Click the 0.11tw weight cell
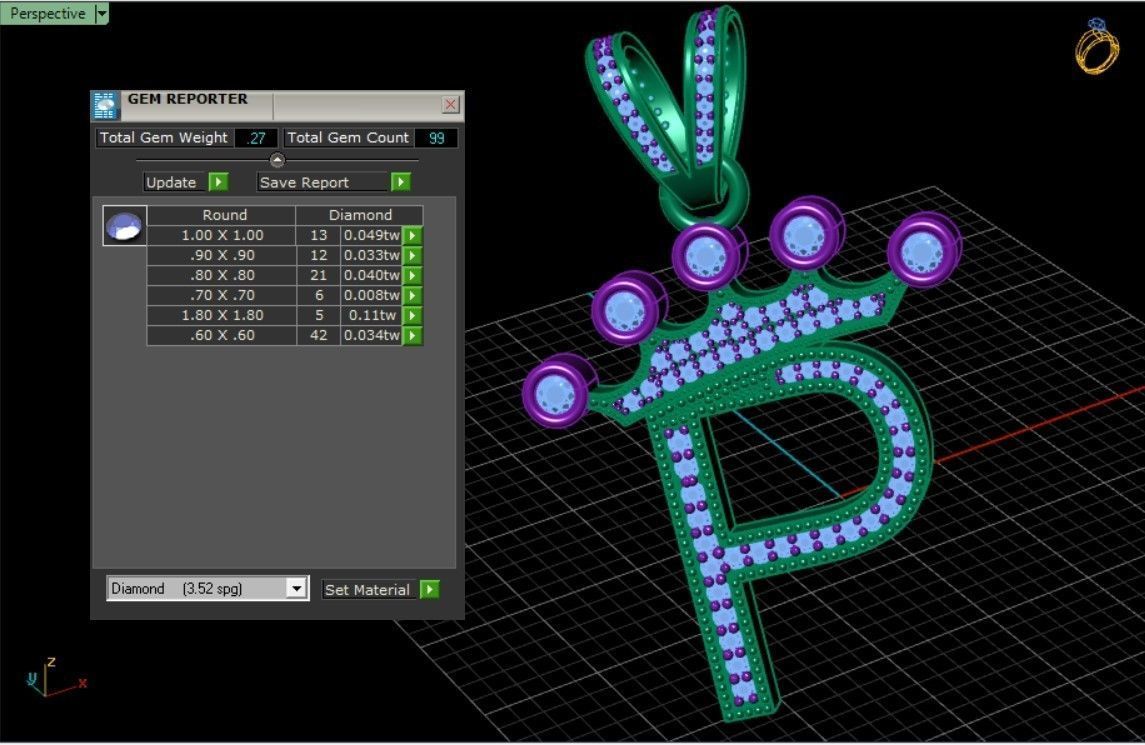This screenshot has height=745, width=1145. tap(372, 316)
